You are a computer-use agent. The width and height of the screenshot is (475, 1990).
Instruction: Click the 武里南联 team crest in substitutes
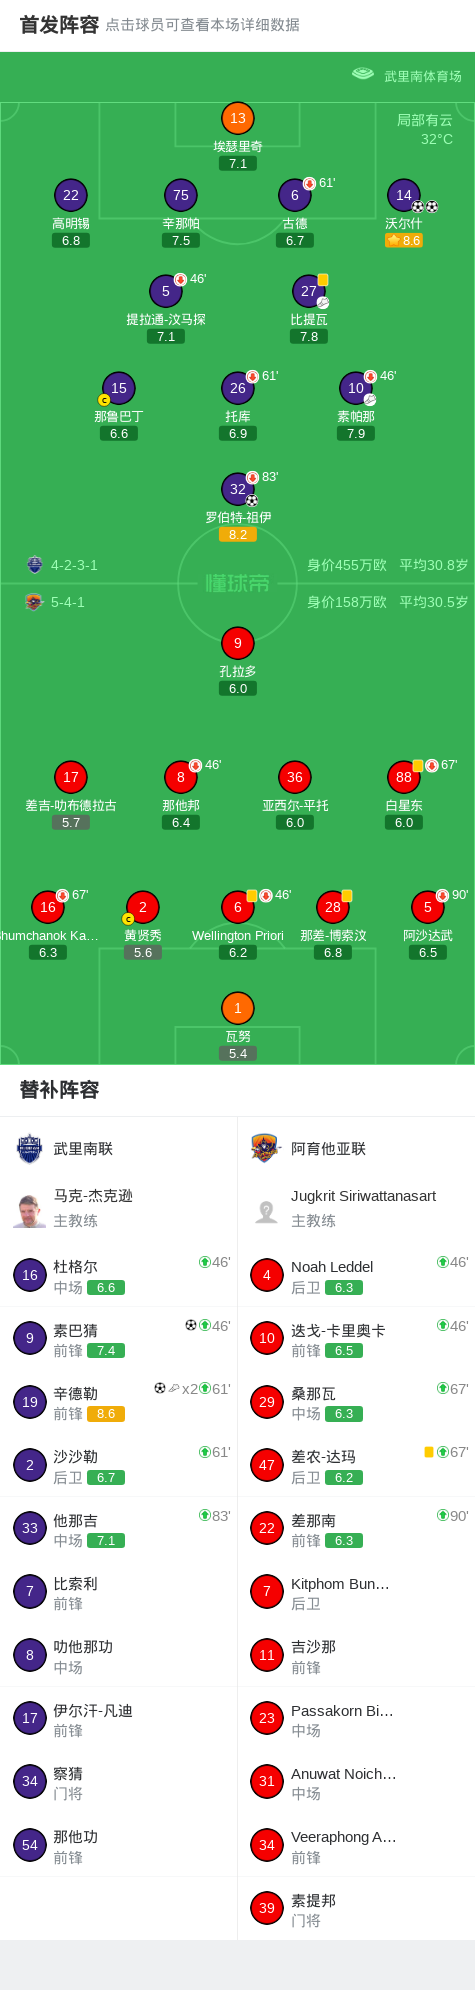click(30, 1148)
